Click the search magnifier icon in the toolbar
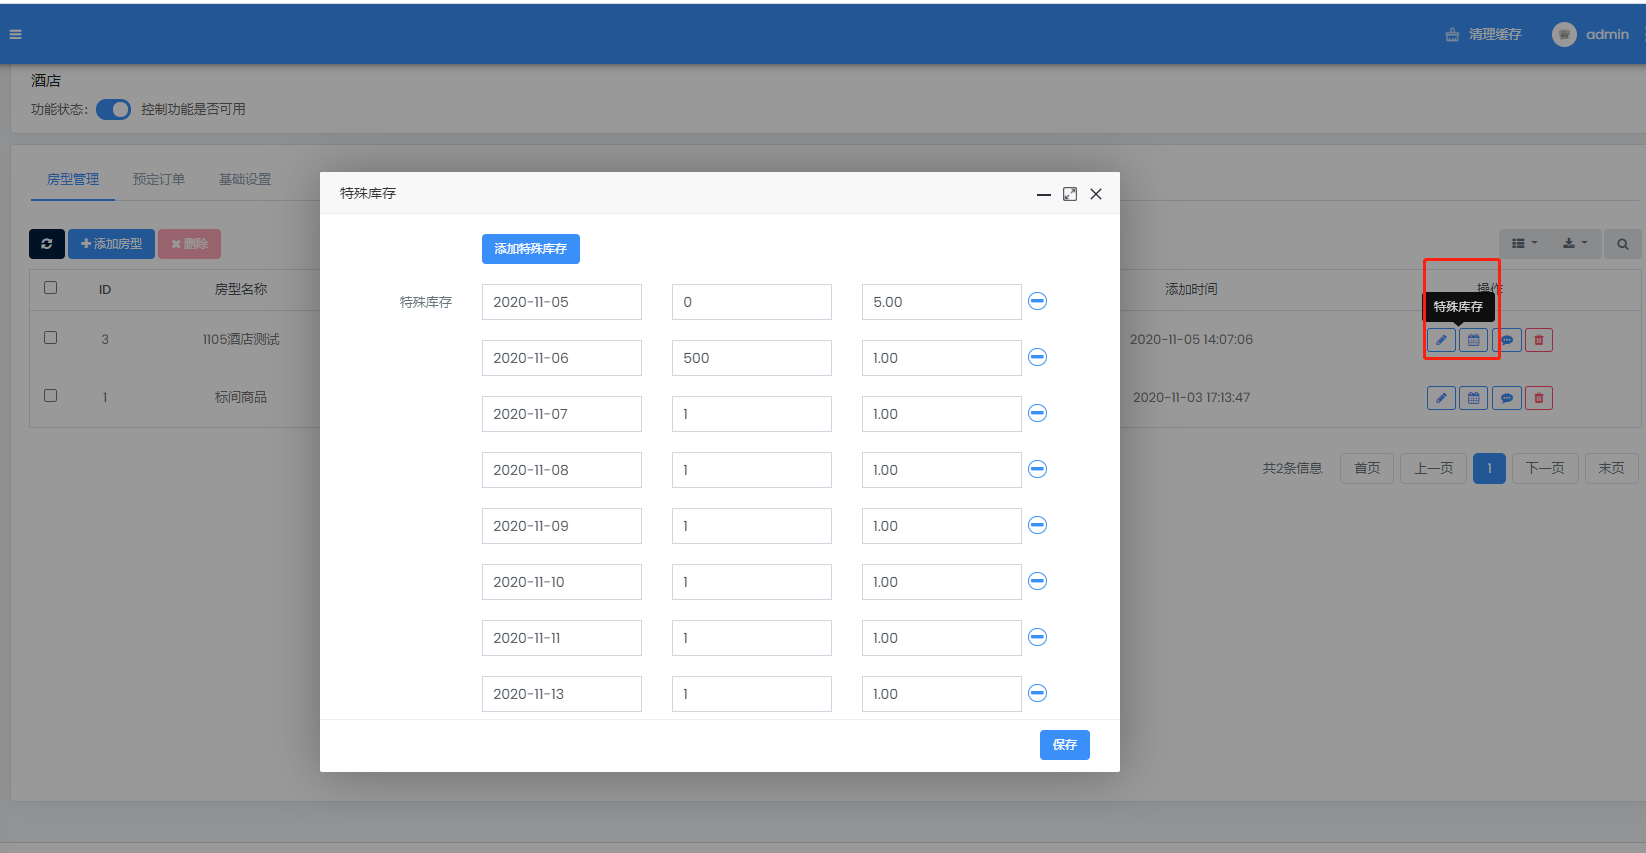The height and width of the screenshot is (853, 1646). [1622, 244]
